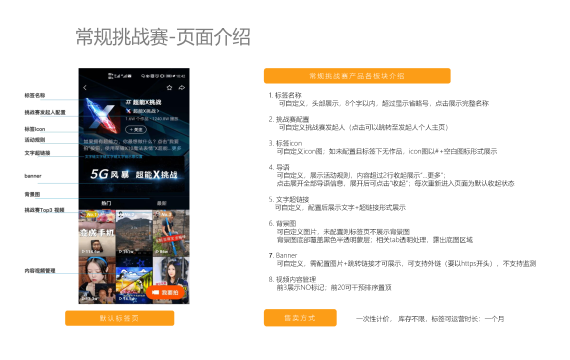Select the 挑战赛发起人配置 annotation label
Viewport: 570px width, 360px height.
pyautogui.click(x=45, y=112)
